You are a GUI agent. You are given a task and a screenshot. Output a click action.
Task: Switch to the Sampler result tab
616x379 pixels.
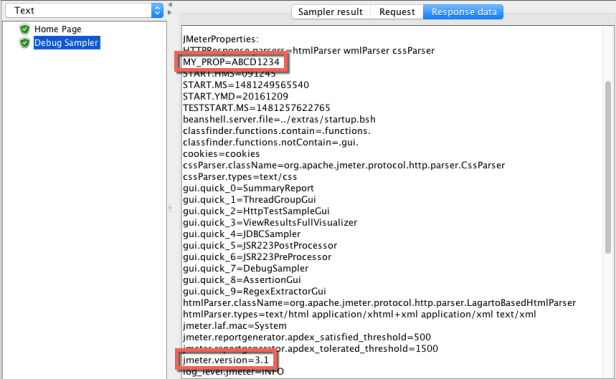[x=330, y=12]
